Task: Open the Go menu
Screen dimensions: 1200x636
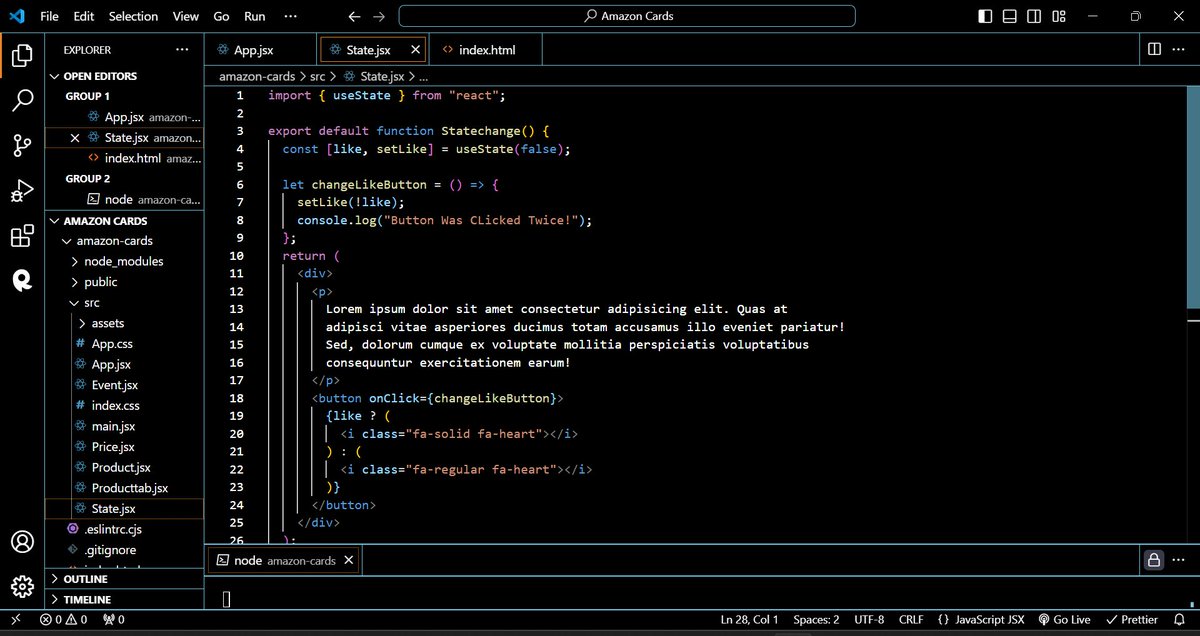Action: (222, 16)
